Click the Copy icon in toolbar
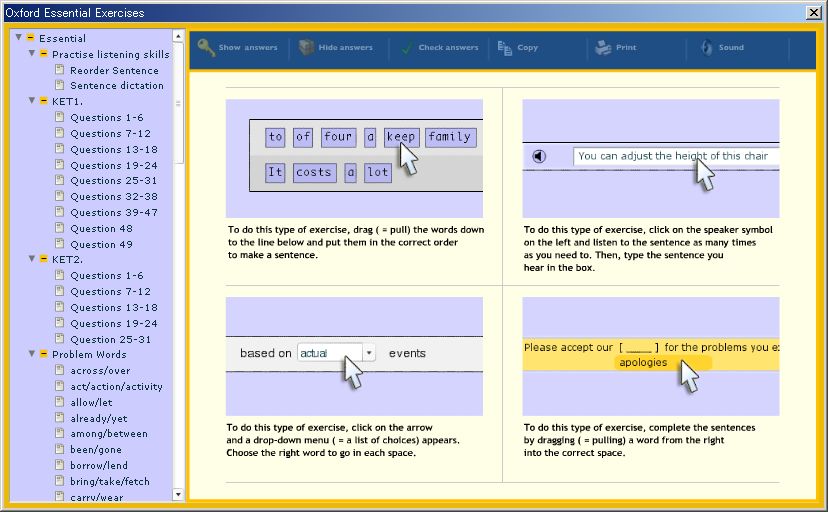This screenshot has height=512, width=828. pyautogui.click(x=505, y=47)
